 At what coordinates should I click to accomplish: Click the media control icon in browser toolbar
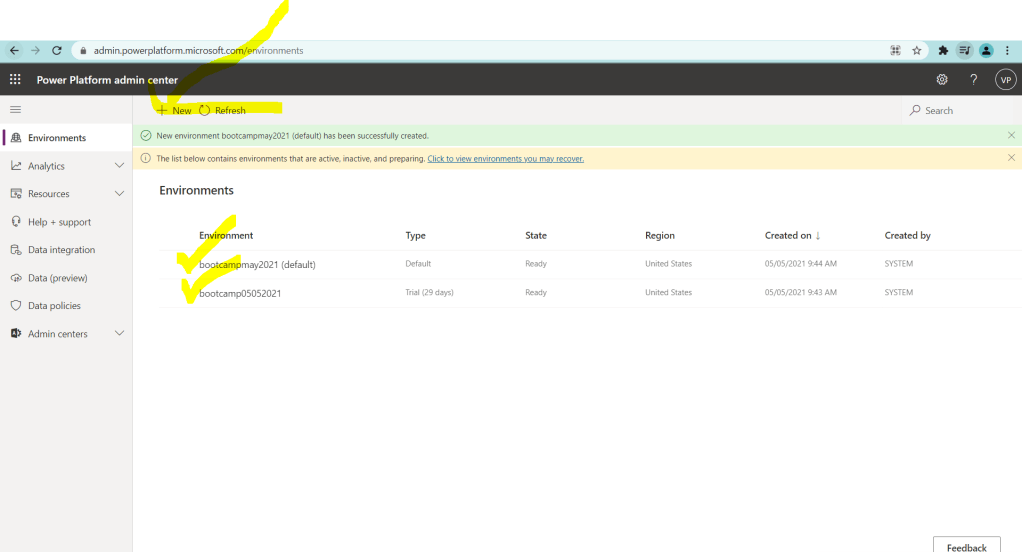[965, 50]
